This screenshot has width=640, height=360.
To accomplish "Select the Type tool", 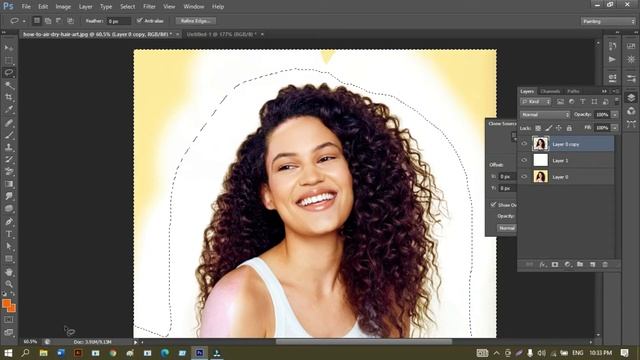I will 9,234.
